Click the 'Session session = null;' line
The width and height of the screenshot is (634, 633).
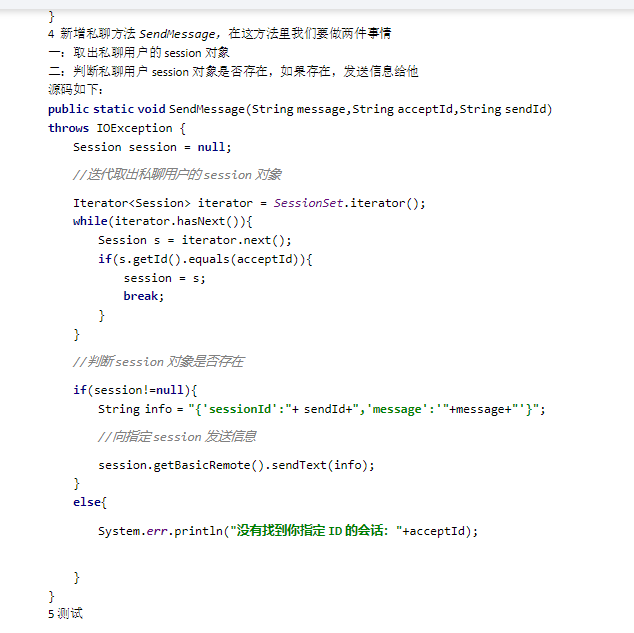point(152,147)
